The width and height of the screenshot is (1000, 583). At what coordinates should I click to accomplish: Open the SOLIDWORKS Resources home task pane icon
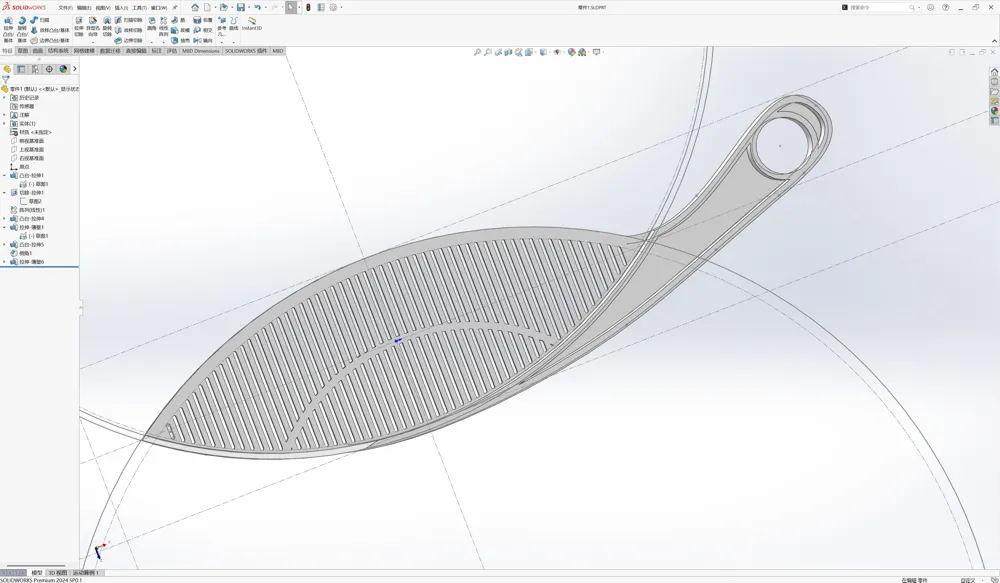[x=994, y=72]
